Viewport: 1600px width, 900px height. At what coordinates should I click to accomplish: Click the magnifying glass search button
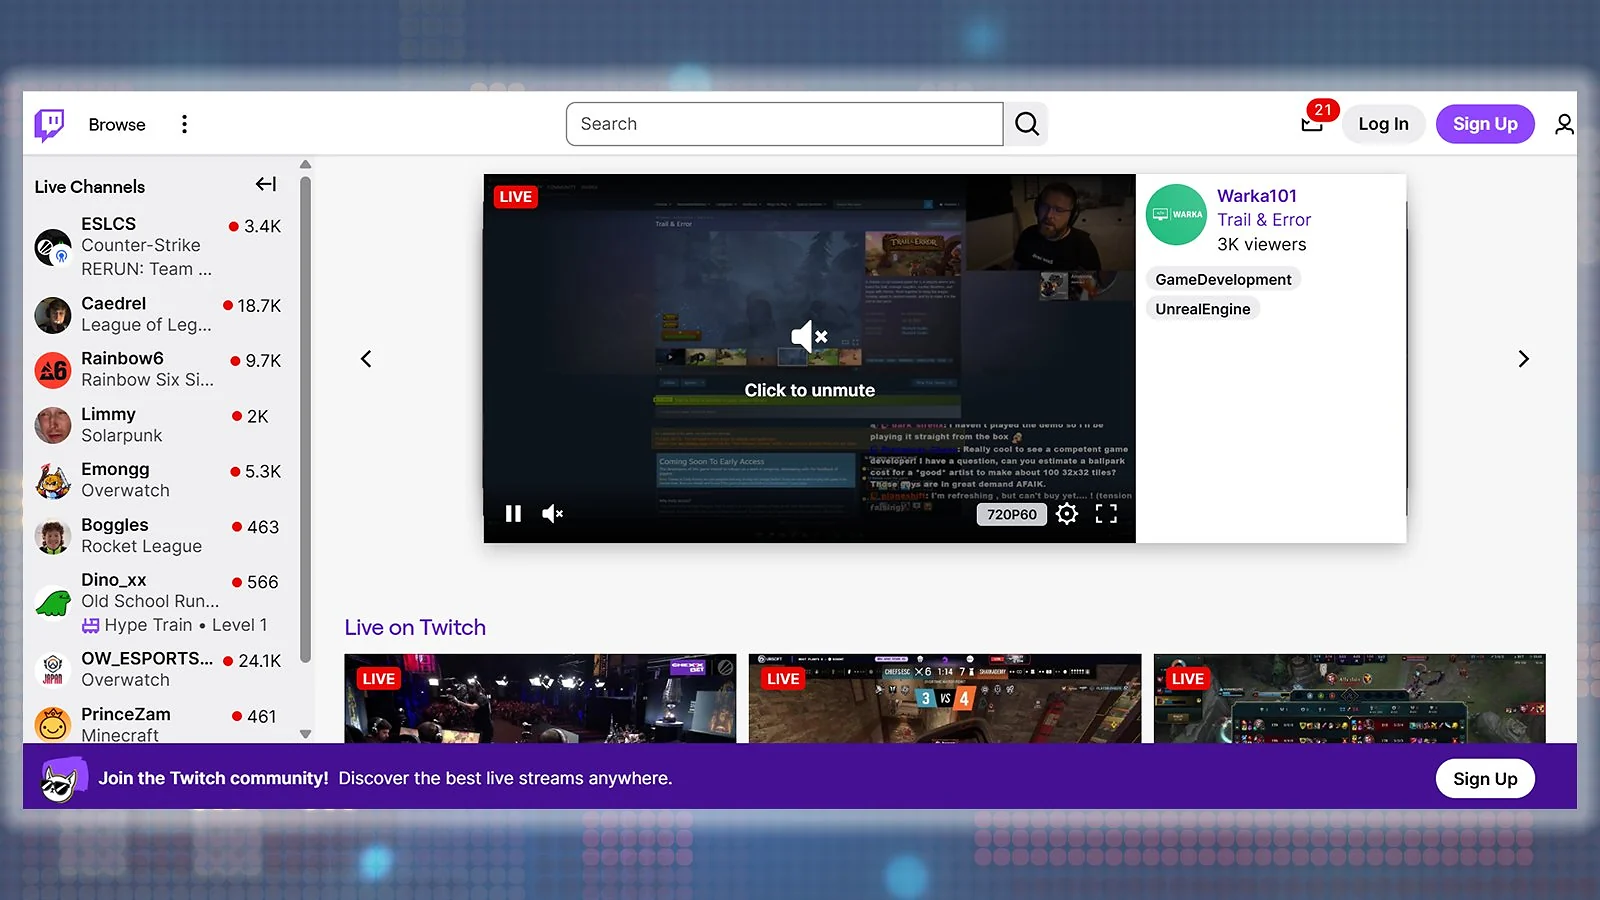pos(1027,124)
